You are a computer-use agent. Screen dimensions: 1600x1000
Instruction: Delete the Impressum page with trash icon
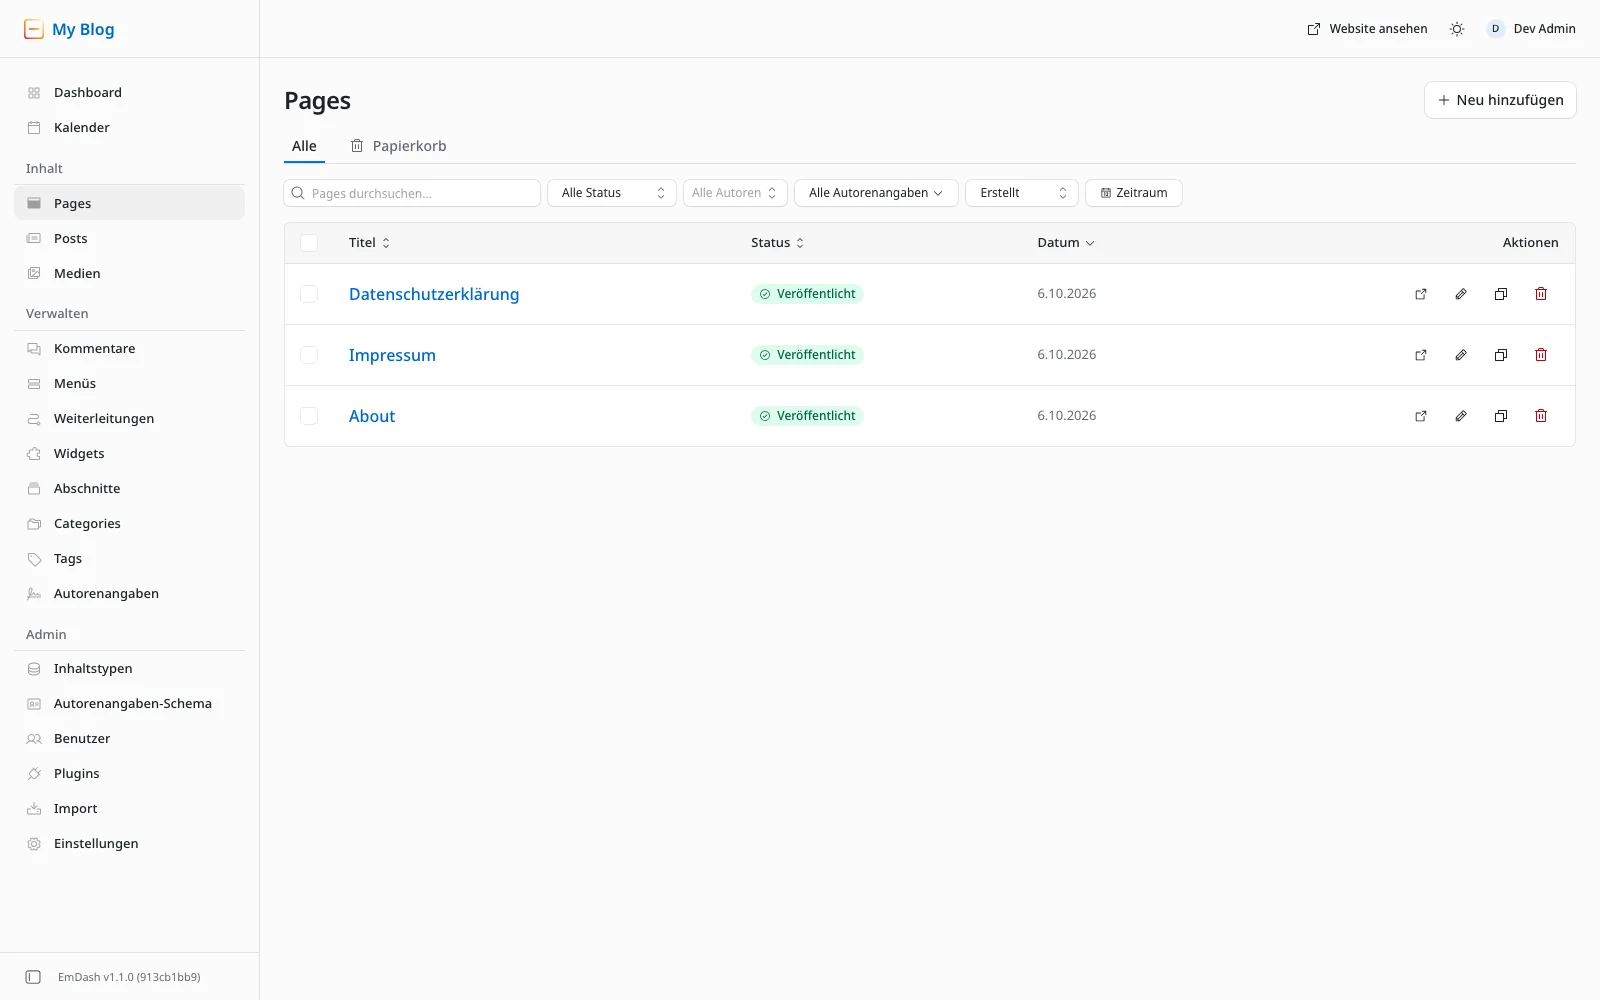pos(1541,355)
